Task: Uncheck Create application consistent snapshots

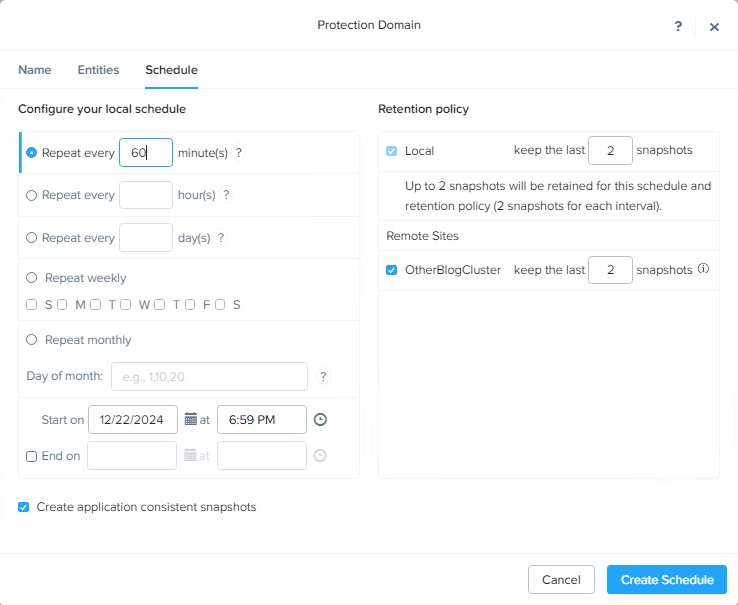Action: tap(24, 507)
